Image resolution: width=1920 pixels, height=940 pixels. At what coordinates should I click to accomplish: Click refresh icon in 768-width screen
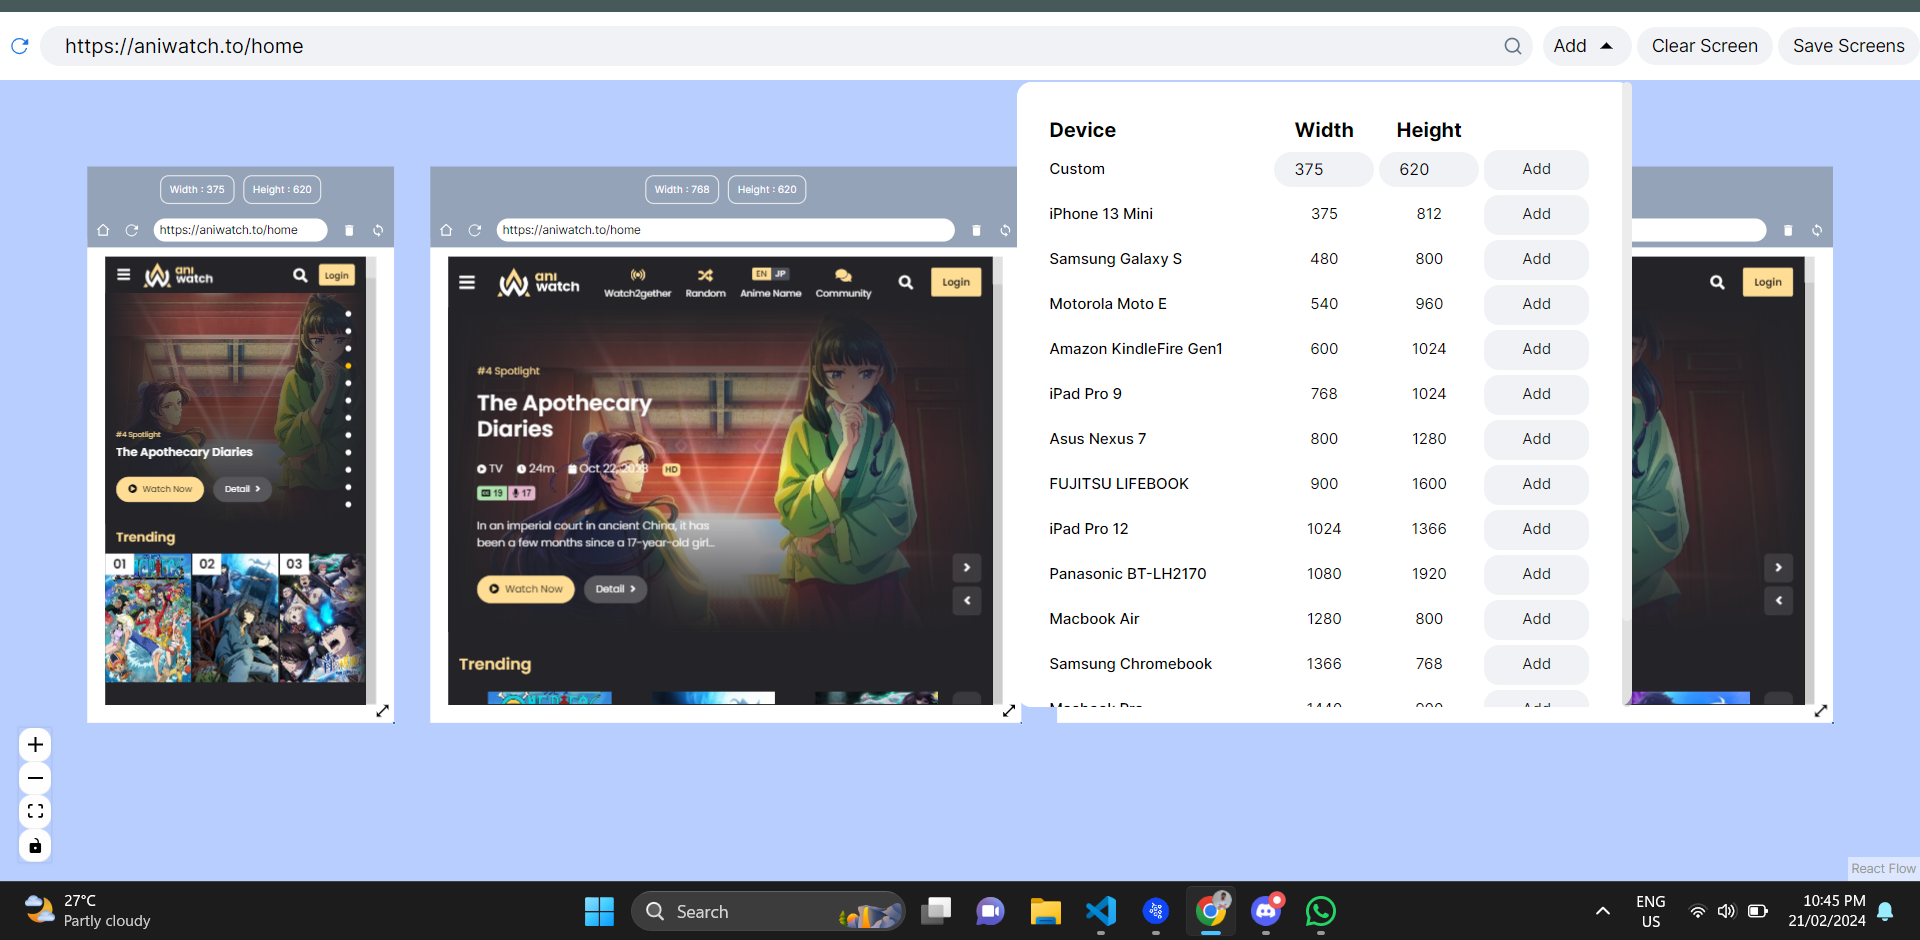pos(474,230)
